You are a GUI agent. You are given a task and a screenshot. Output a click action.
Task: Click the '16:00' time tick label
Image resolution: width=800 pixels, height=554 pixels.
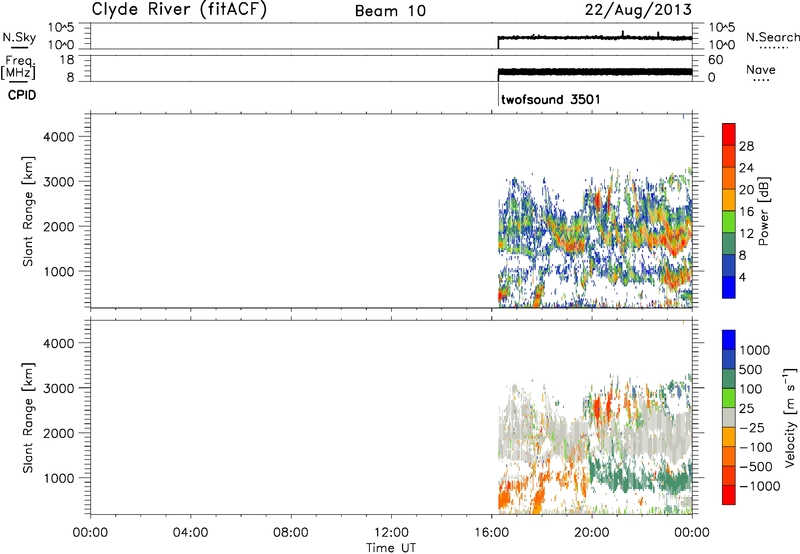491,533
